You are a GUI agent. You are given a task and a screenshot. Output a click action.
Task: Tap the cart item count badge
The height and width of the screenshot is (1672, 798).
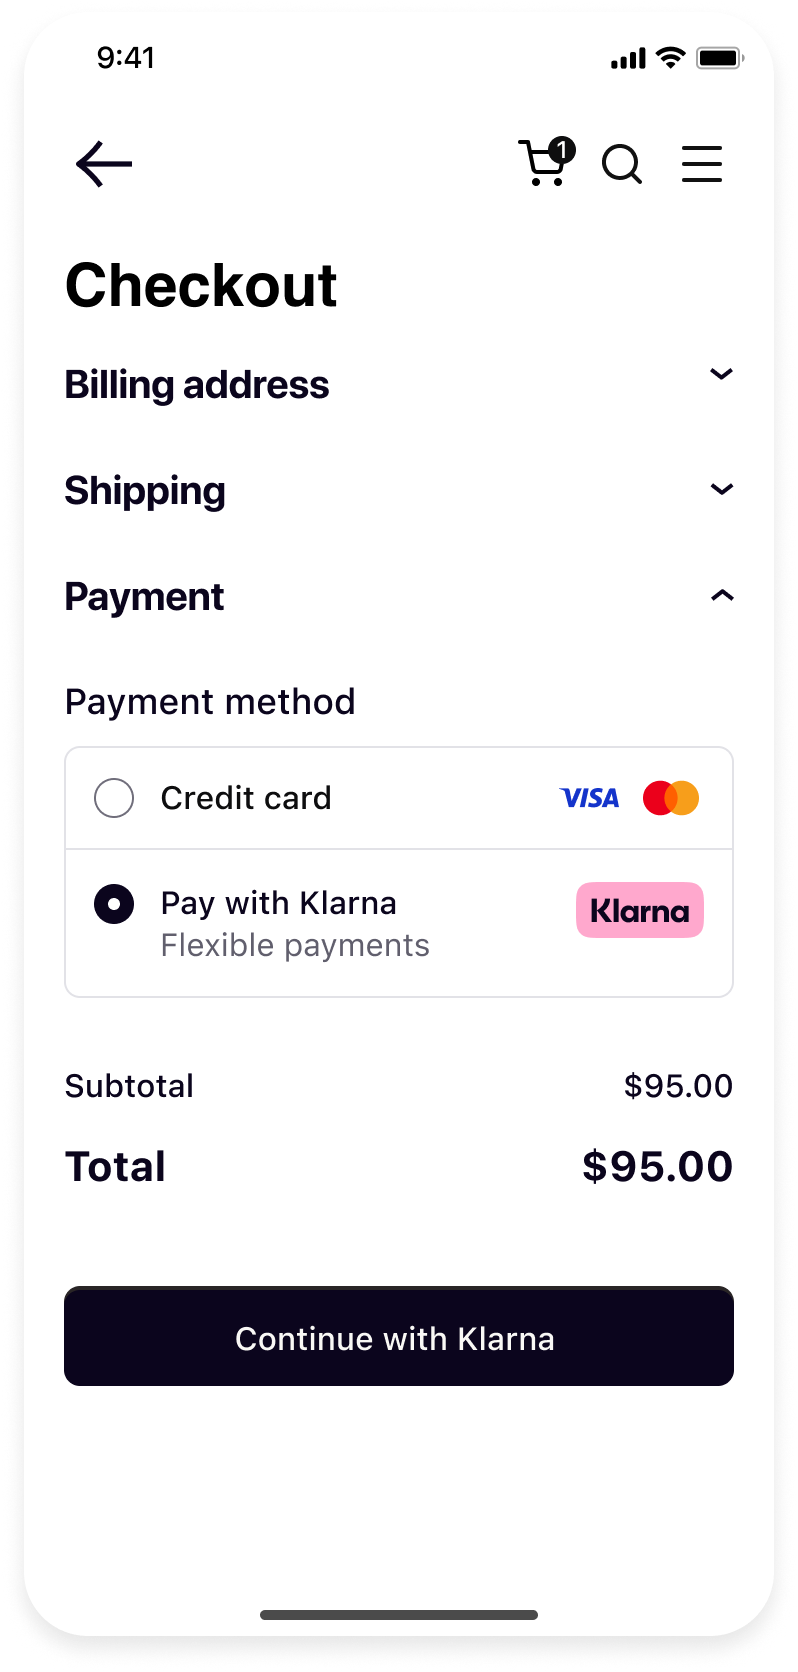pyautogui.click(x=562, y=150)
